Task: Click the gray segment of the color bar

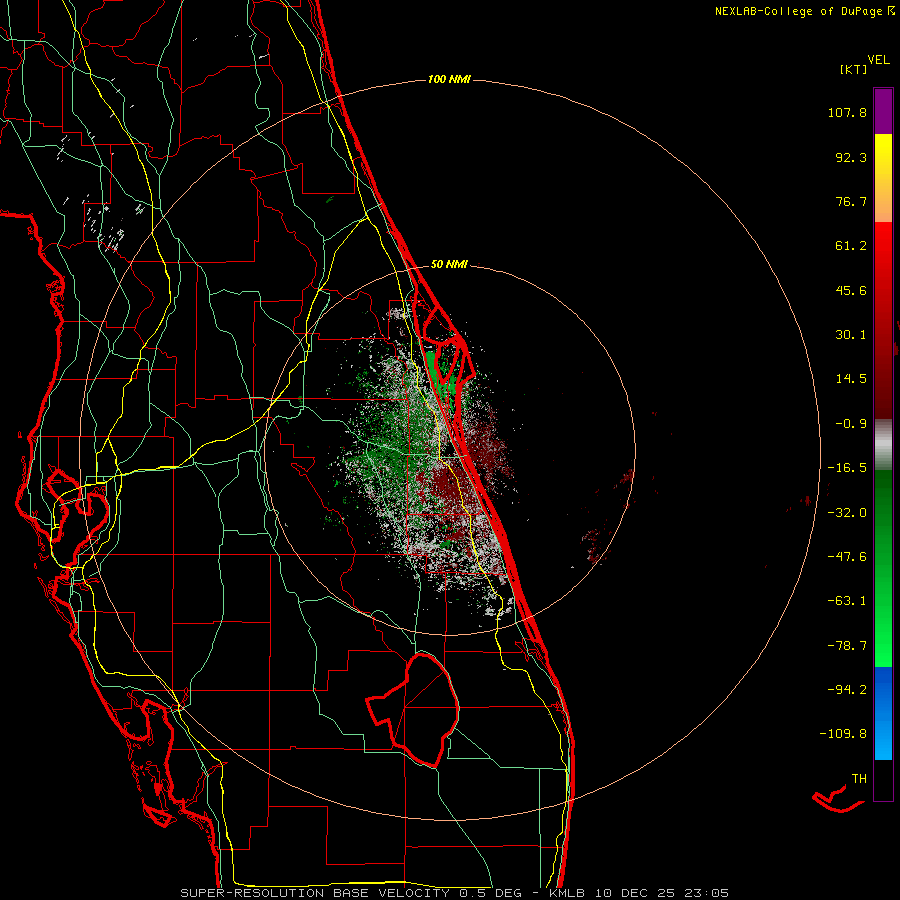Action: (x=883, y=443)
